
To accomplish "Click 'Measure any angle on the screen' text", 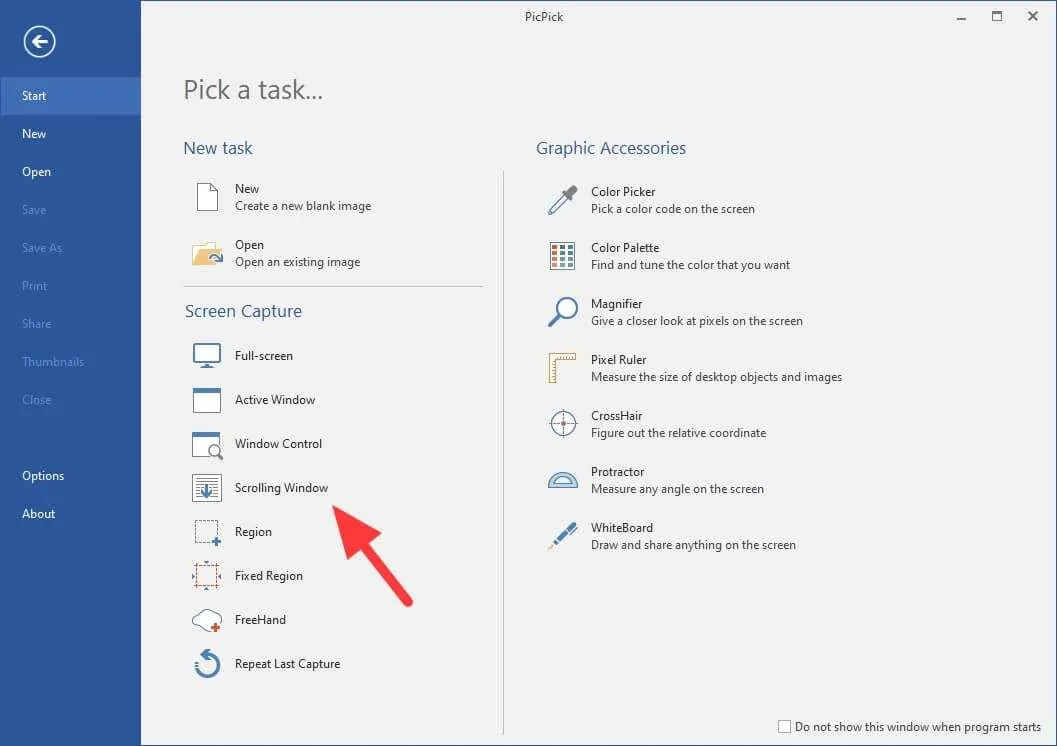I will point(677,489).
